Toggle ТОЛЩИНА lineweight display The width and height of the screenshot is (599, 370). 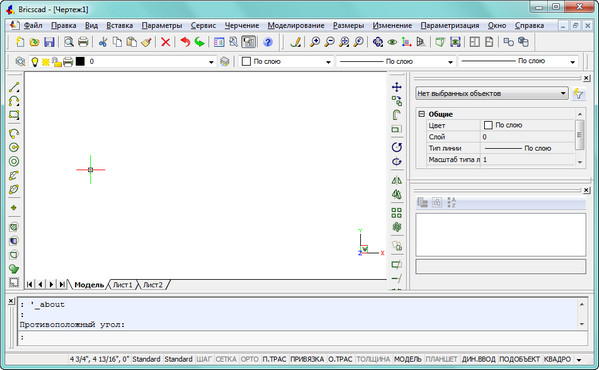pyautogui.click(x=373, y=359)
